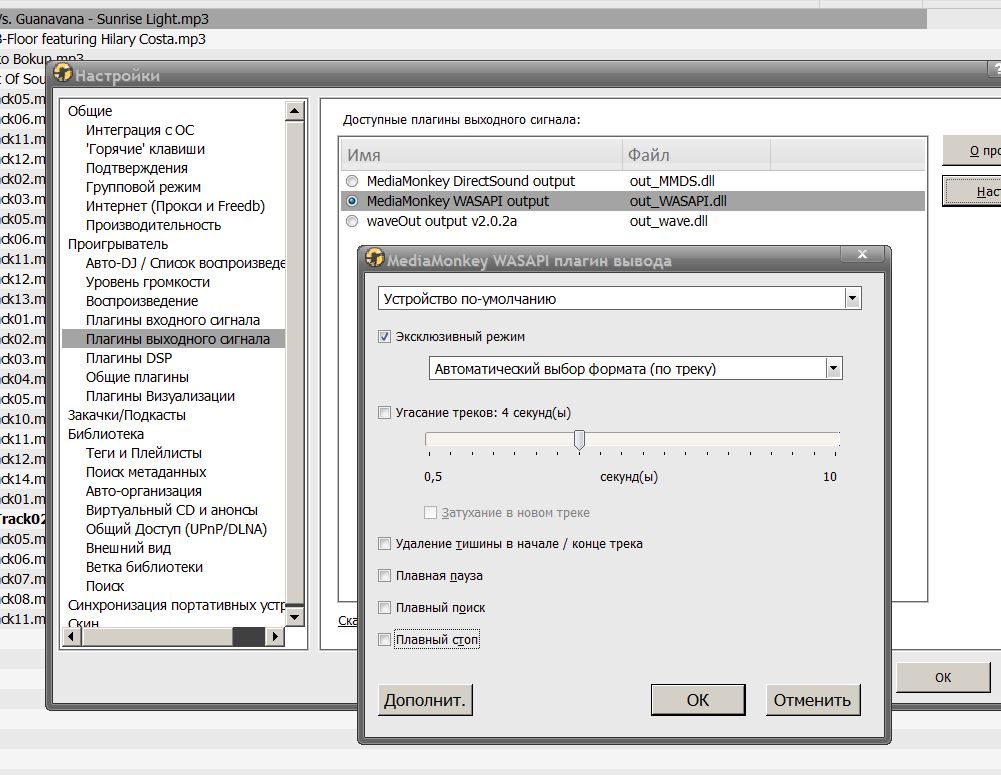Image resolution: width=1001 pixels, height=775 pixels.
Task: Click settings tree horizontal scroll right arrow
Action: [275, 636]
